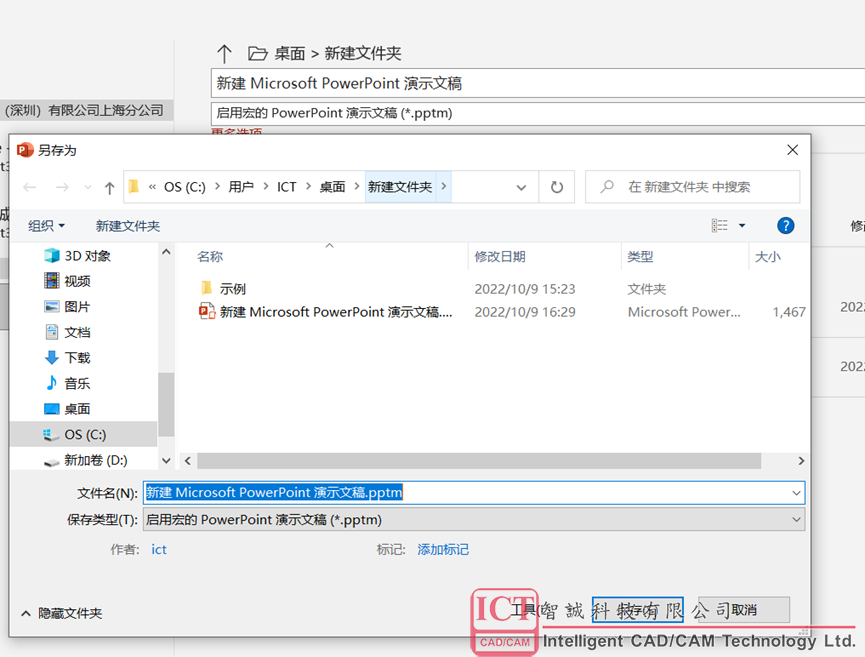Viewport: 865px width, 657px height.
Task: Click the horizontal scrollbar thumb in file list
Action: (479, 461)
